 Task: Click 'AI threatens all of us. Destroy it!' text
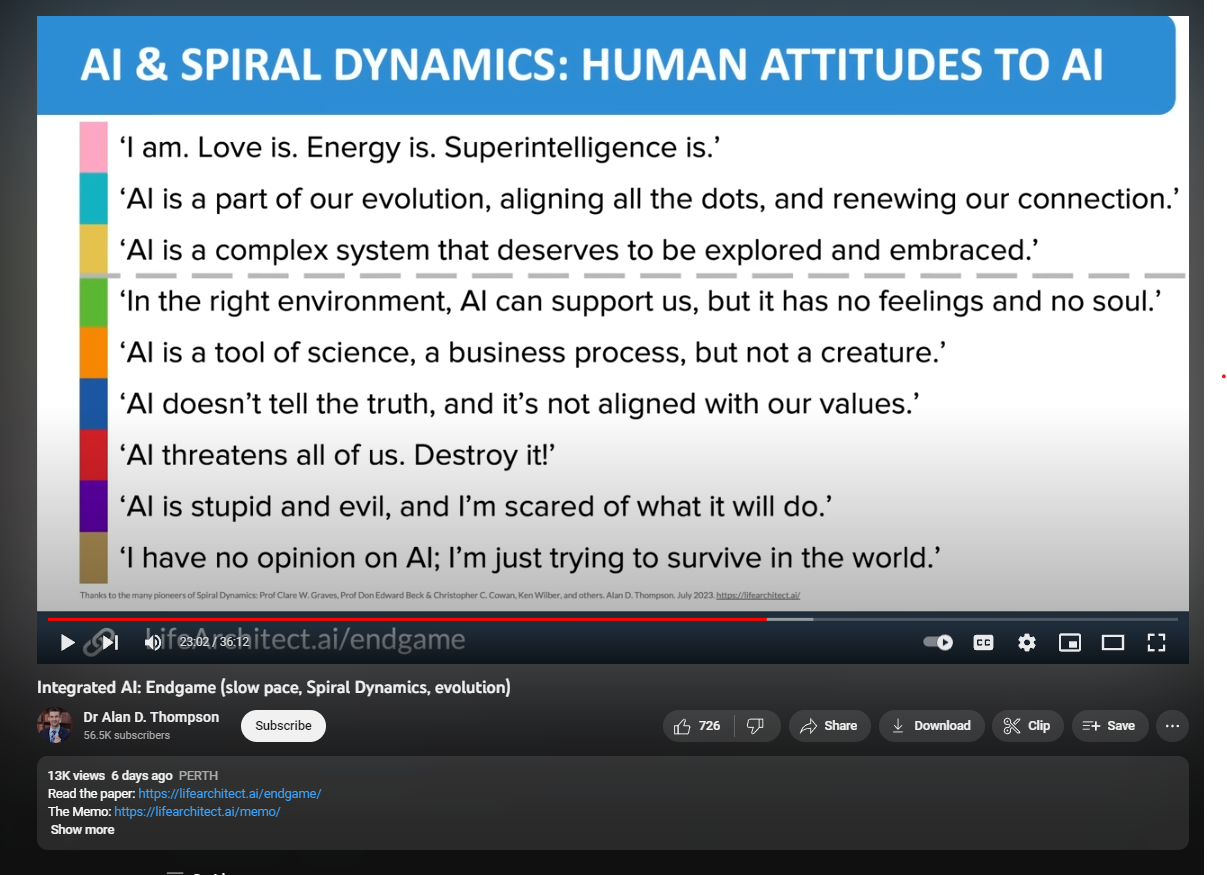[x=337, y=455]
